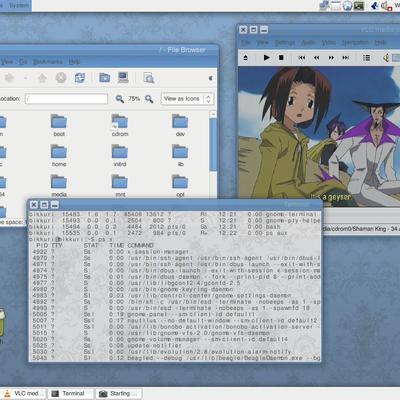Viewport: 400px width, 400px height.
Task: Select the cdrom folder
Action: 120,126
